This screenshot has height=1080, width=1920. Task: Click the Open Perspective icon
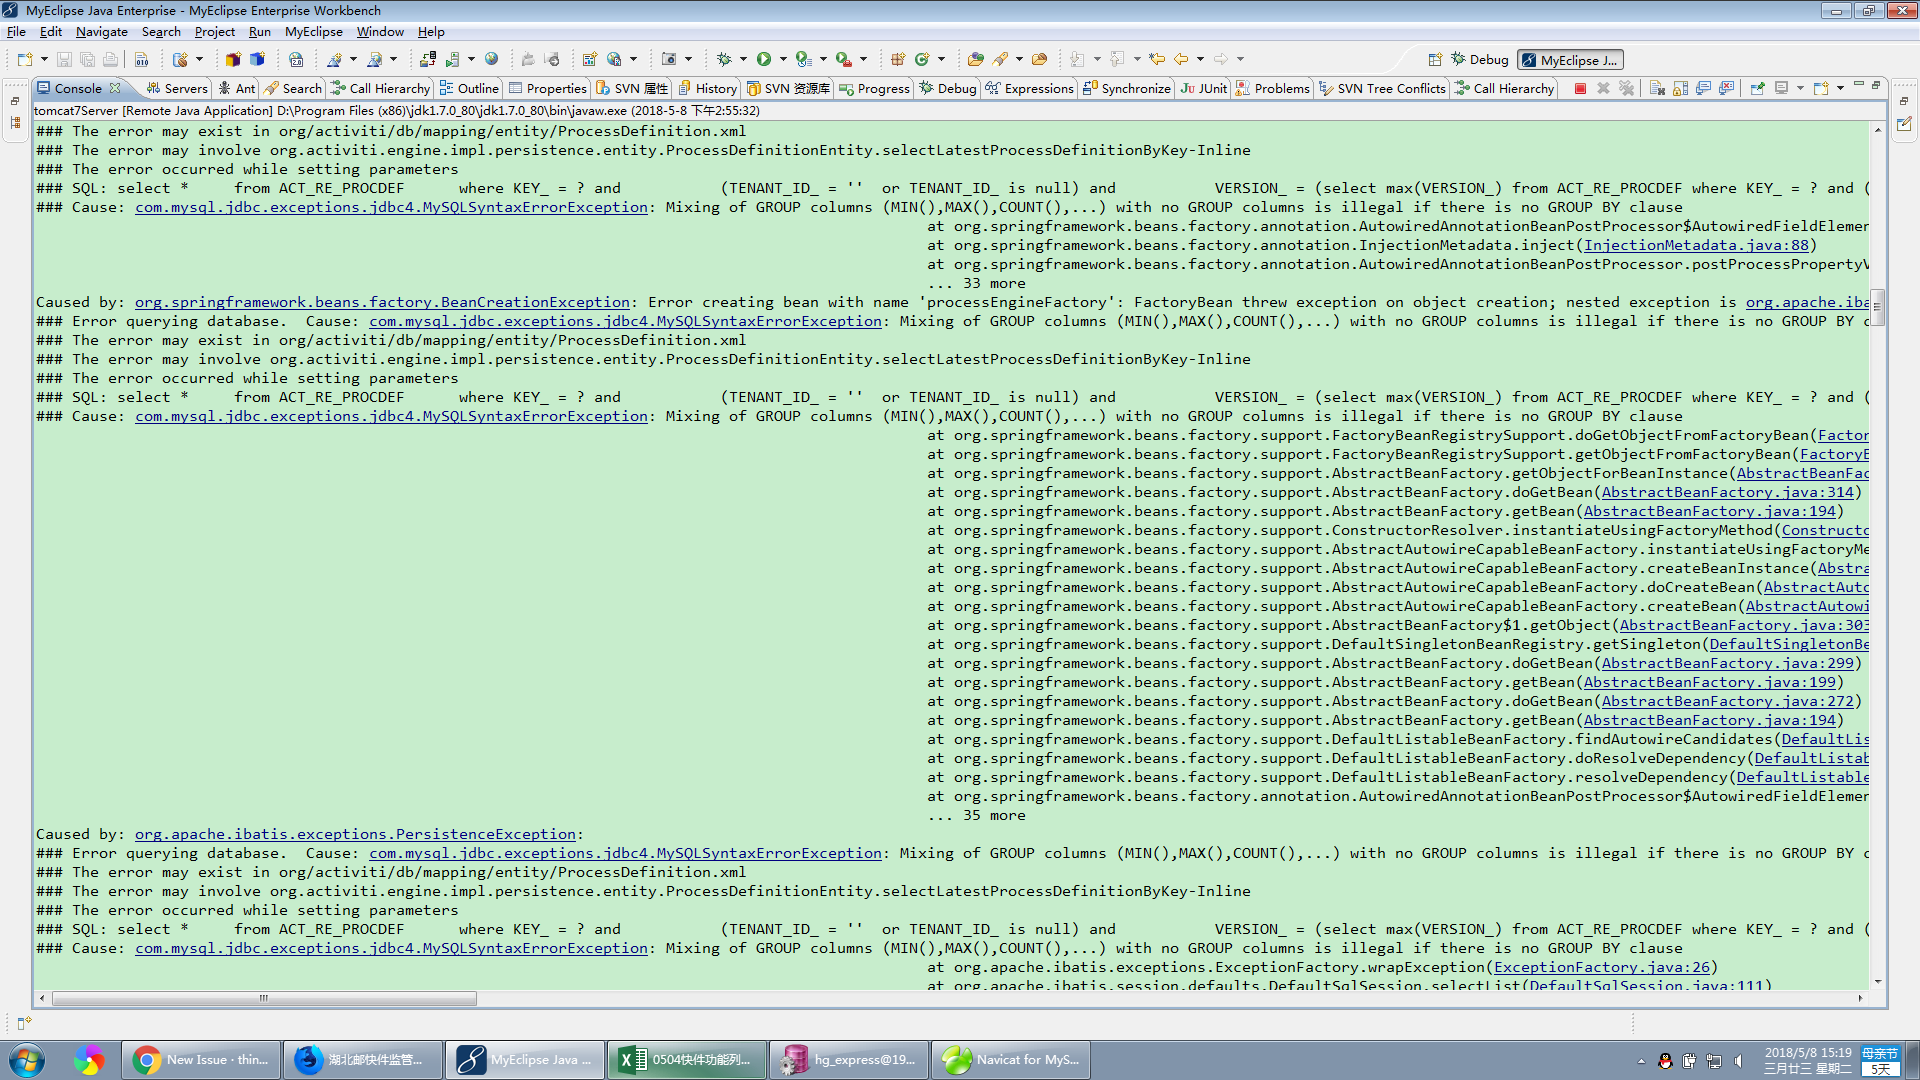1435,60
